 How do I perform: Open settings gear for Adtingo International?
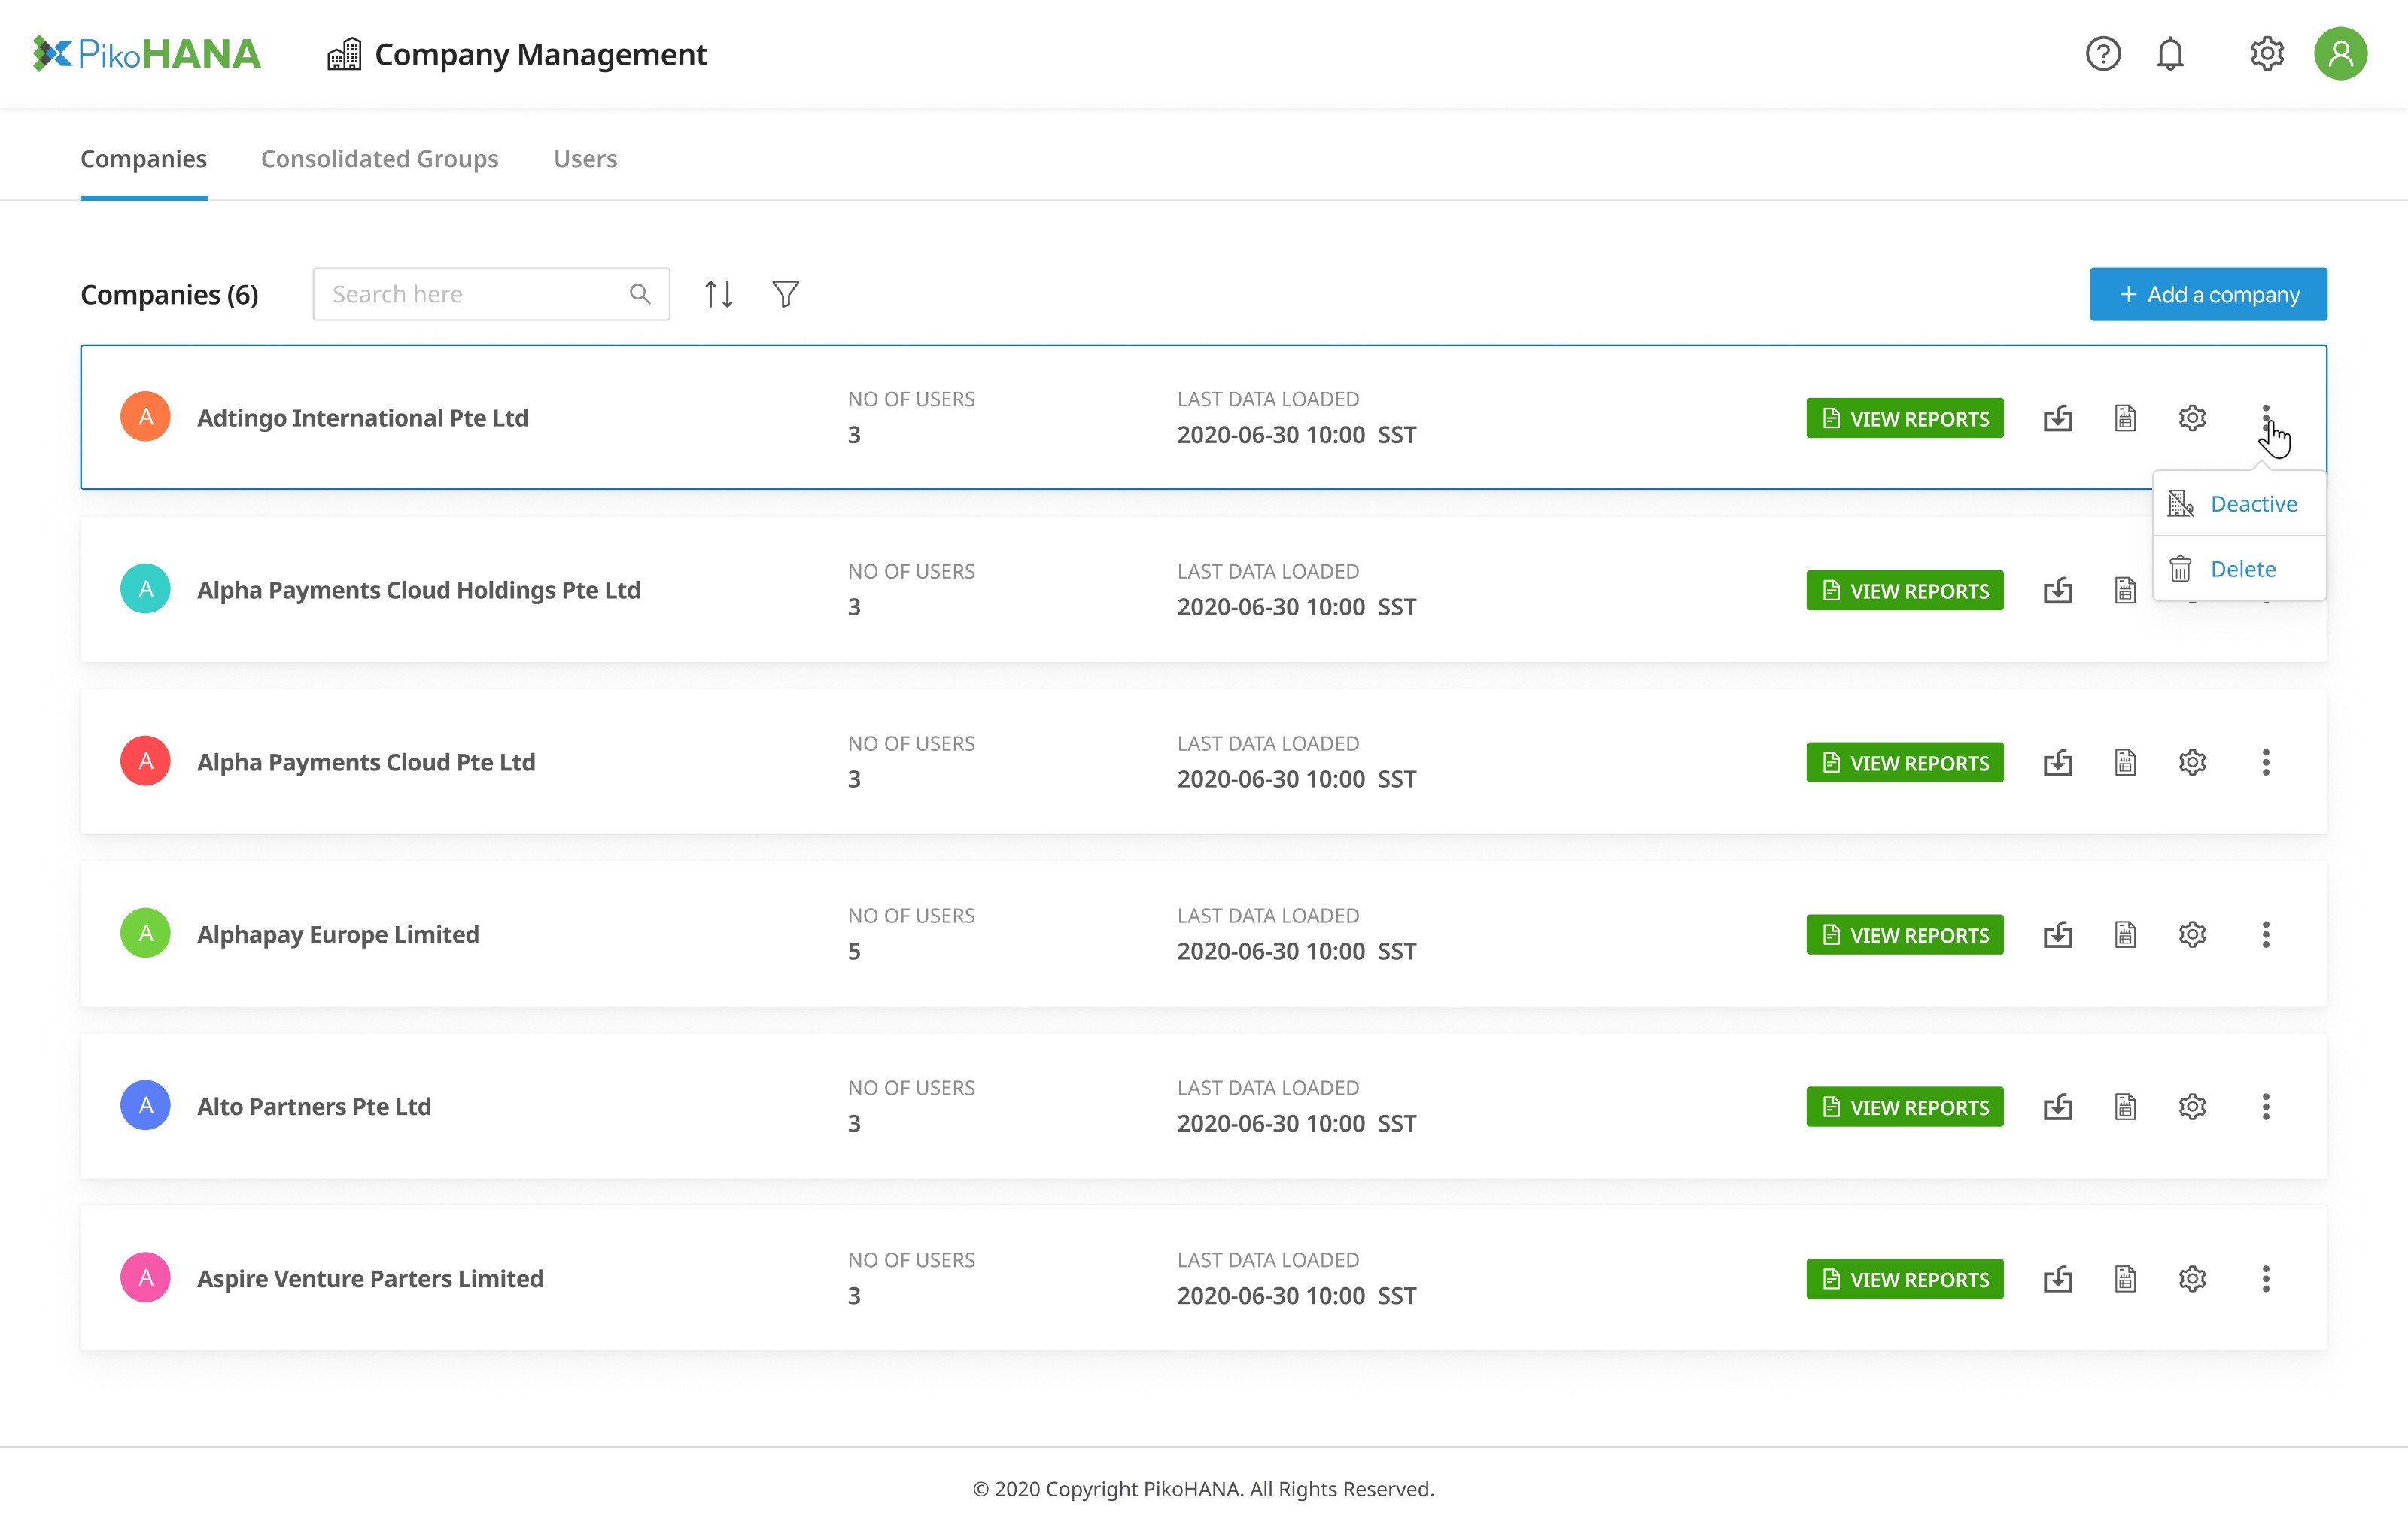[2192, 418]
